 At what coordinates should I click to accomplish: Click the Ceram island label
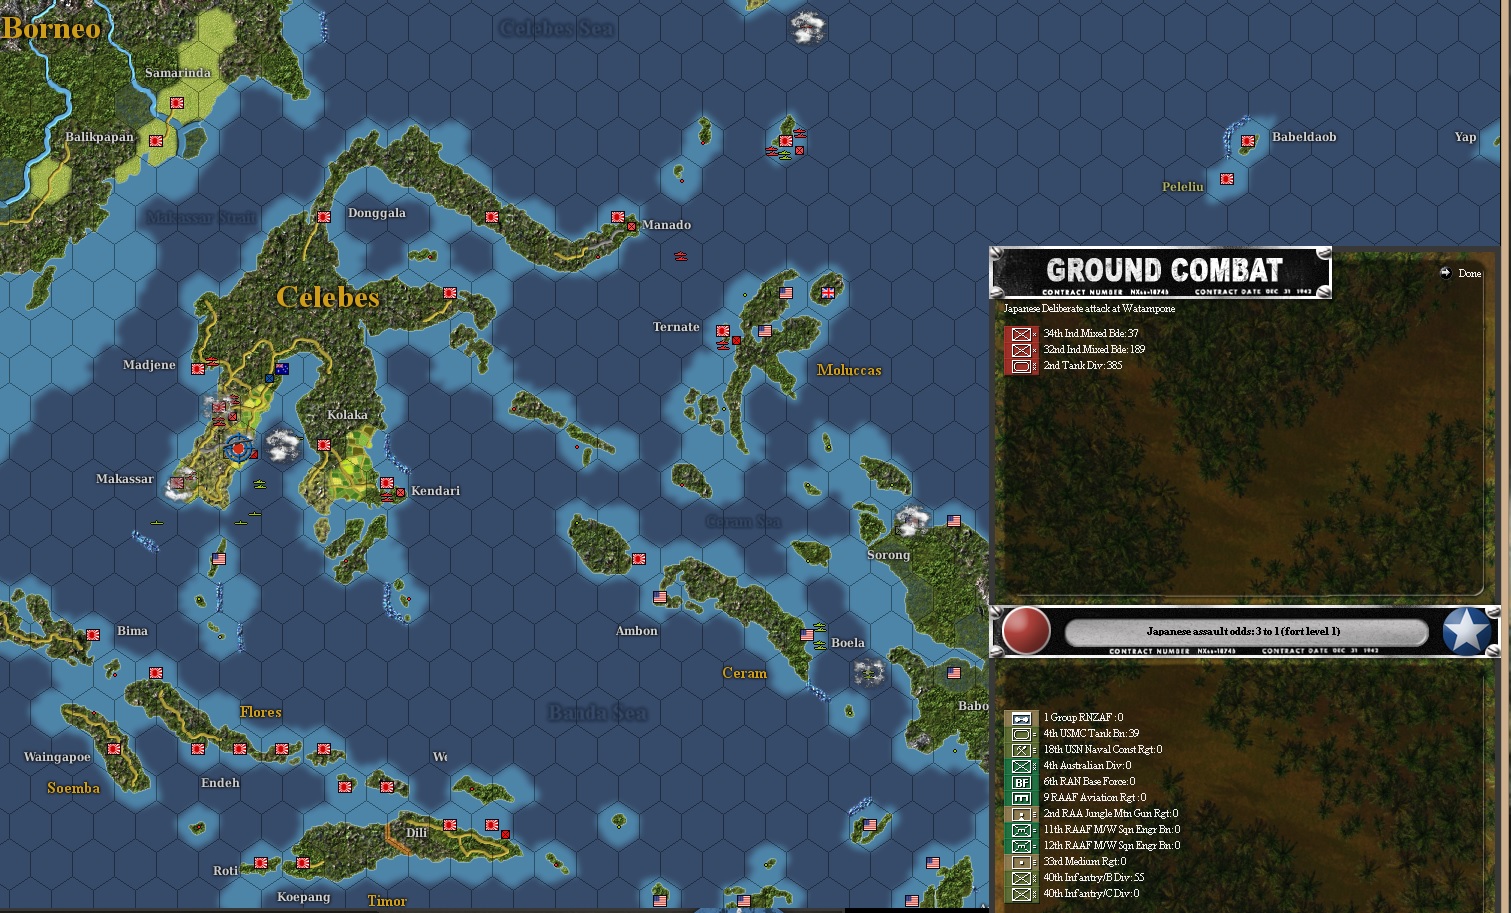(745, 673)
